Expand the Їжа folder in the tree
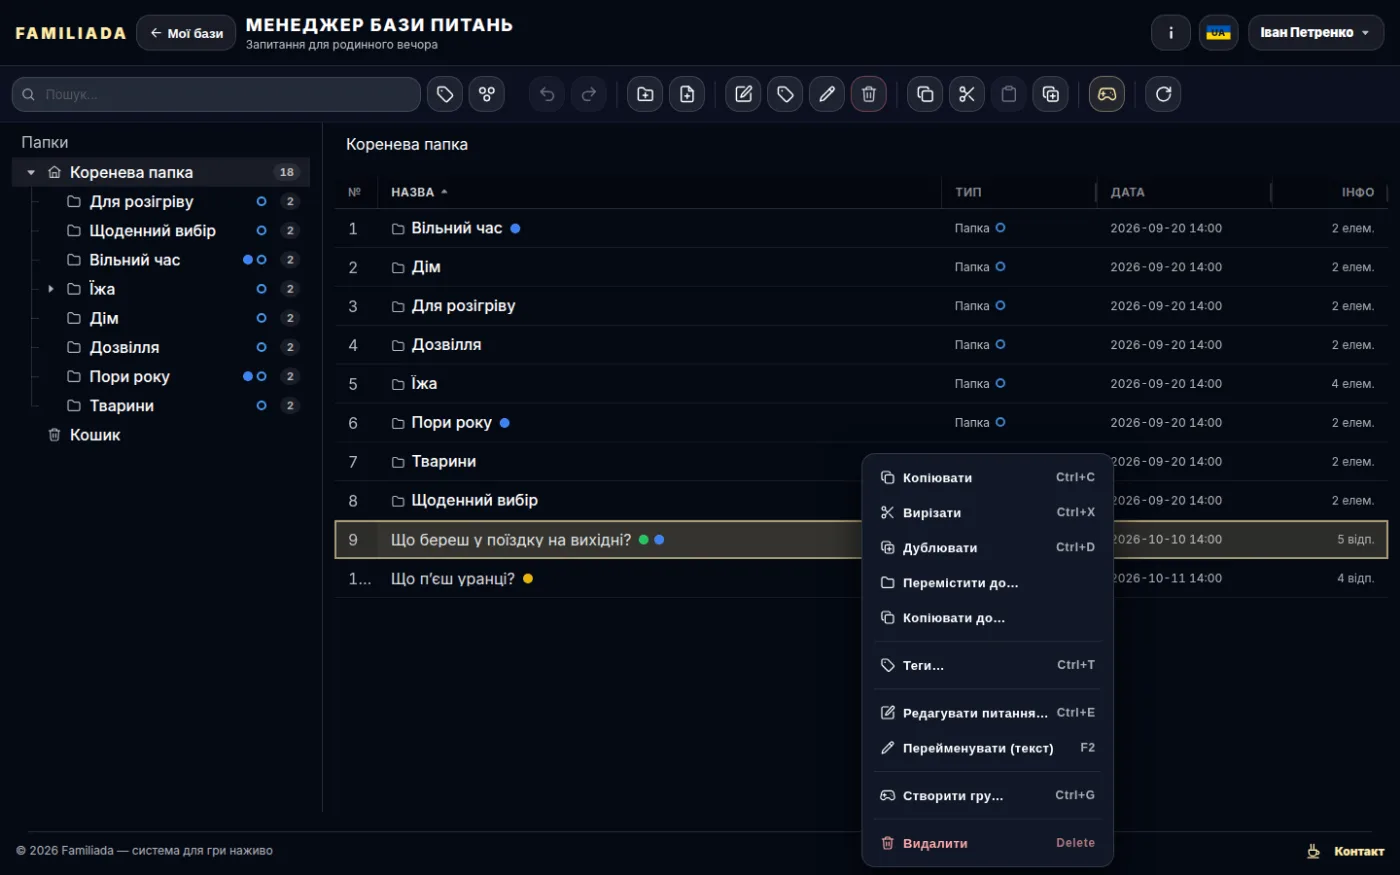1400x875 pixels. coord(51,289)
